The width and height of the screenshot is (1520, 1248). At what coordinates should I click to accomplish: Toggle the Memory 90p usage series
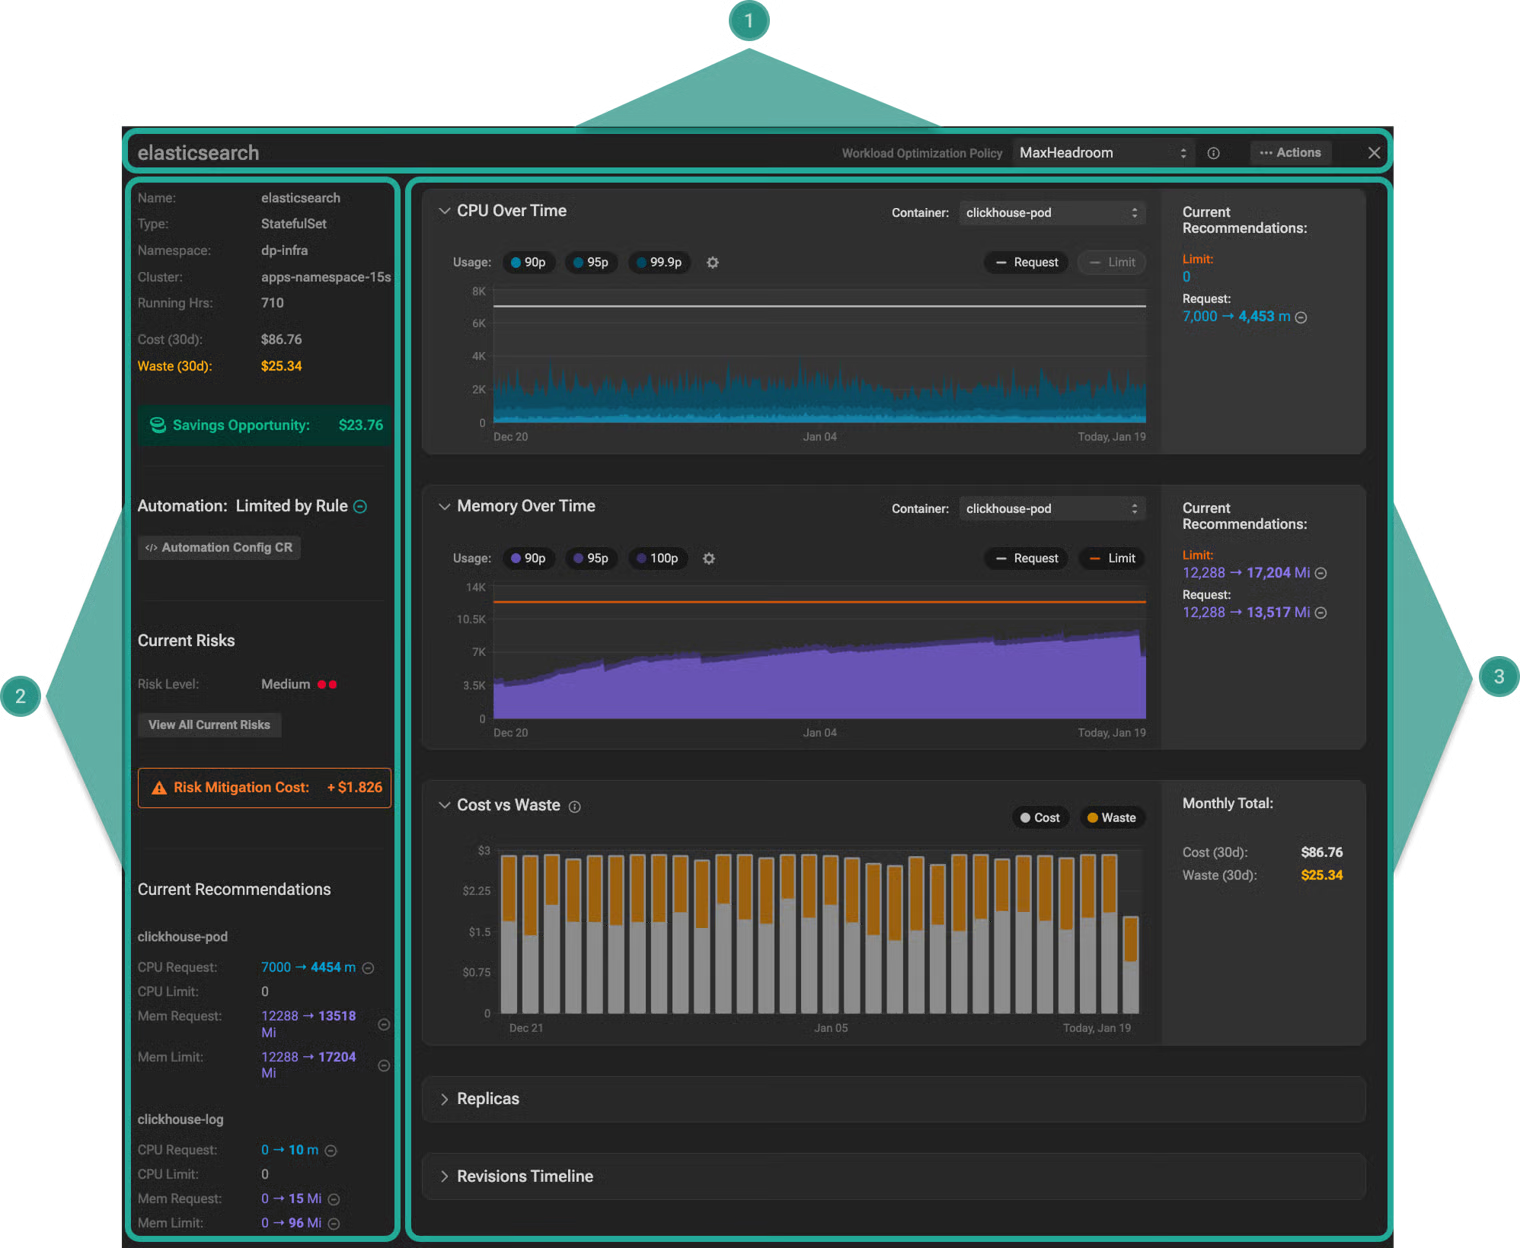click(x=528, y=558)
